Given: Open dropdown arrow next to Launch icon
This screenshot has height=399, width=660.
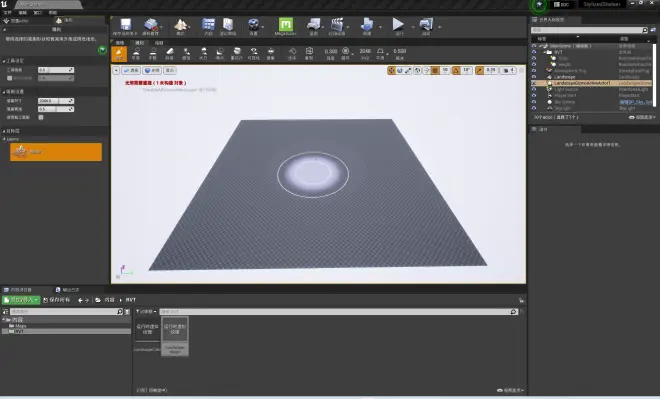Looking at the screenshot, I should [439, 27].
